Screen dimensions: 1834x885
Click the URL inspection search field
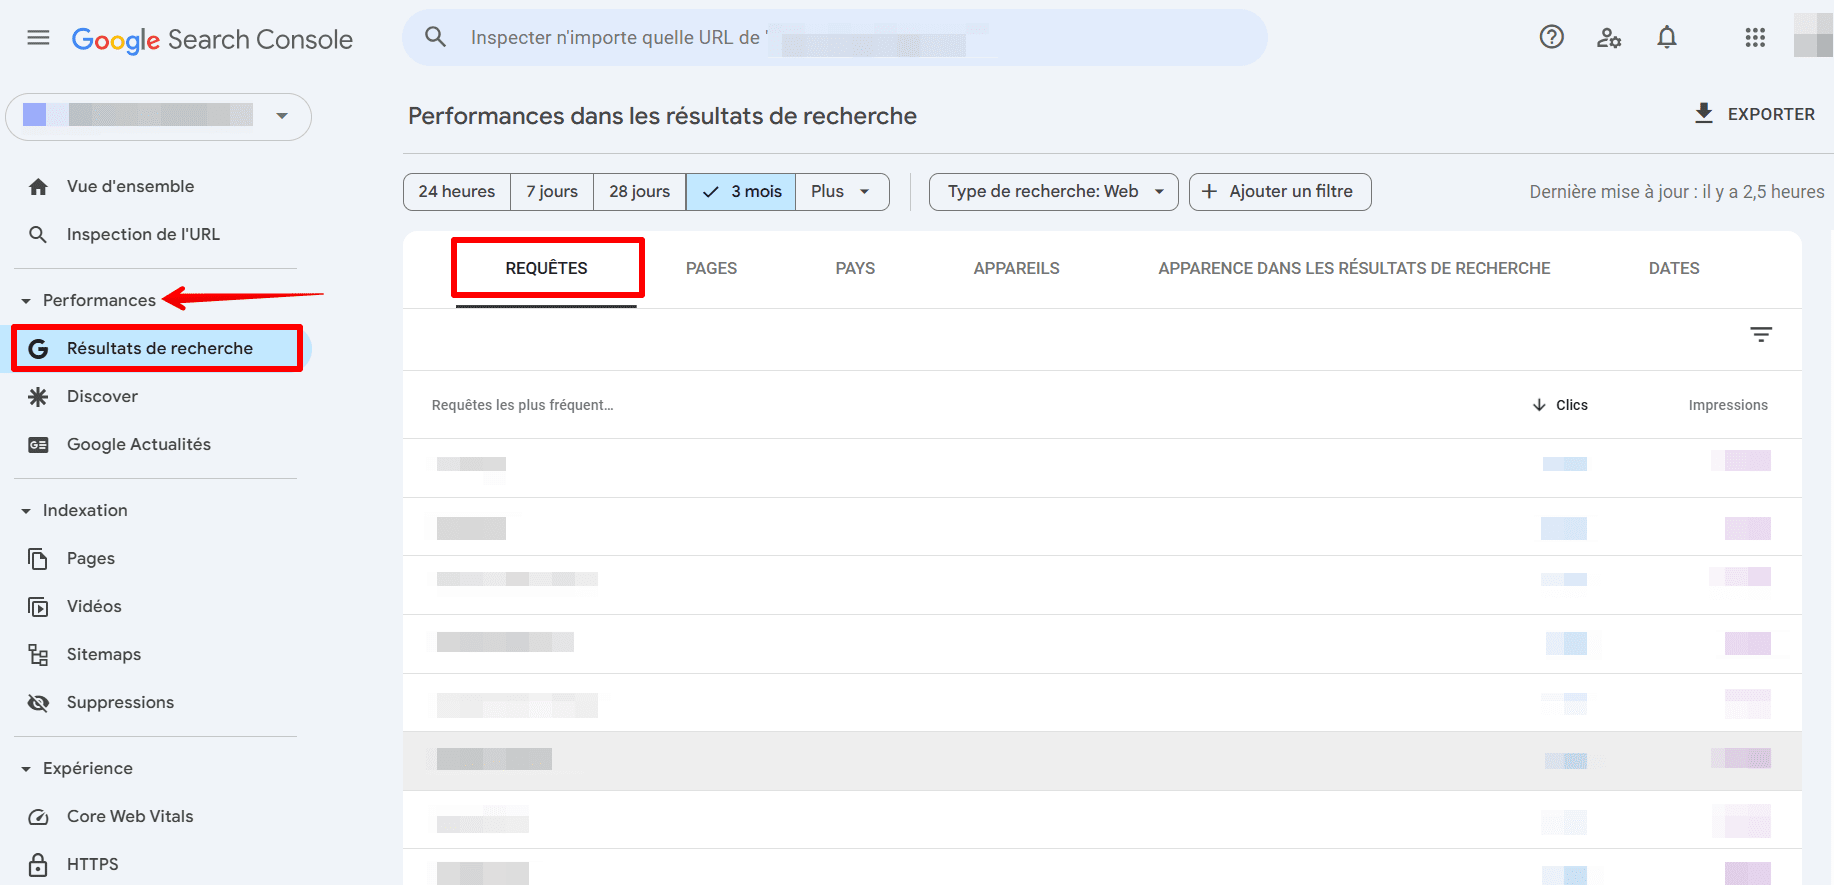coord(835,38)
